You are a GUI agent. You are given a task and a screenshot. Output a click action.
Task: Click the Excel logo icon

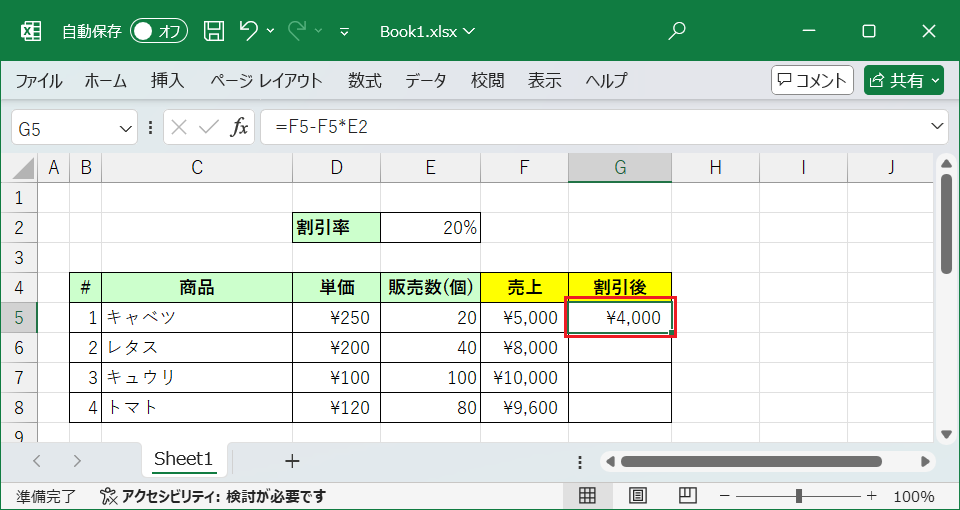tap(31, 31)
